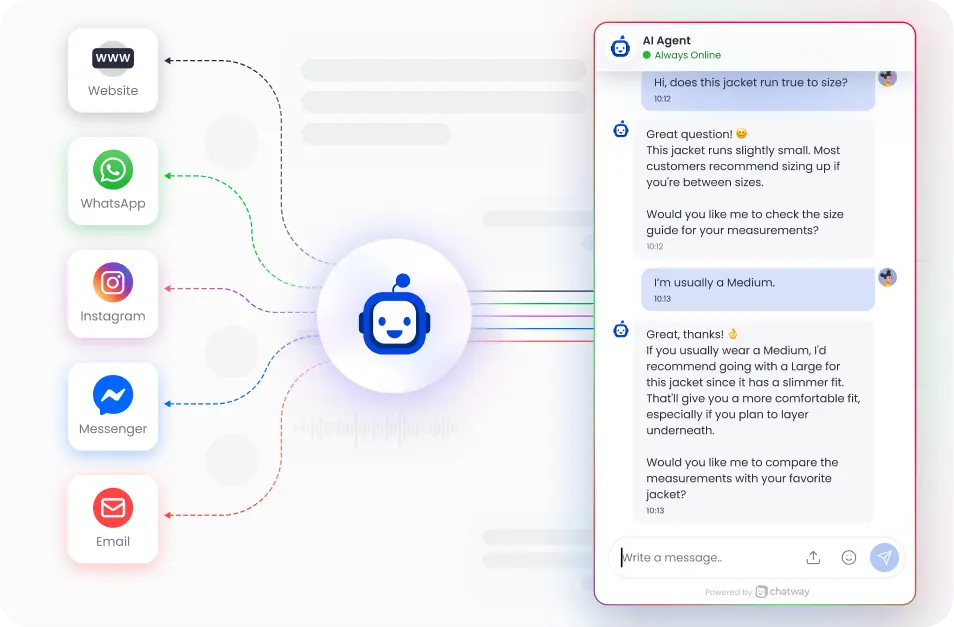
Task: Click the user avatar next to jacket question
Action: (888, 78)
